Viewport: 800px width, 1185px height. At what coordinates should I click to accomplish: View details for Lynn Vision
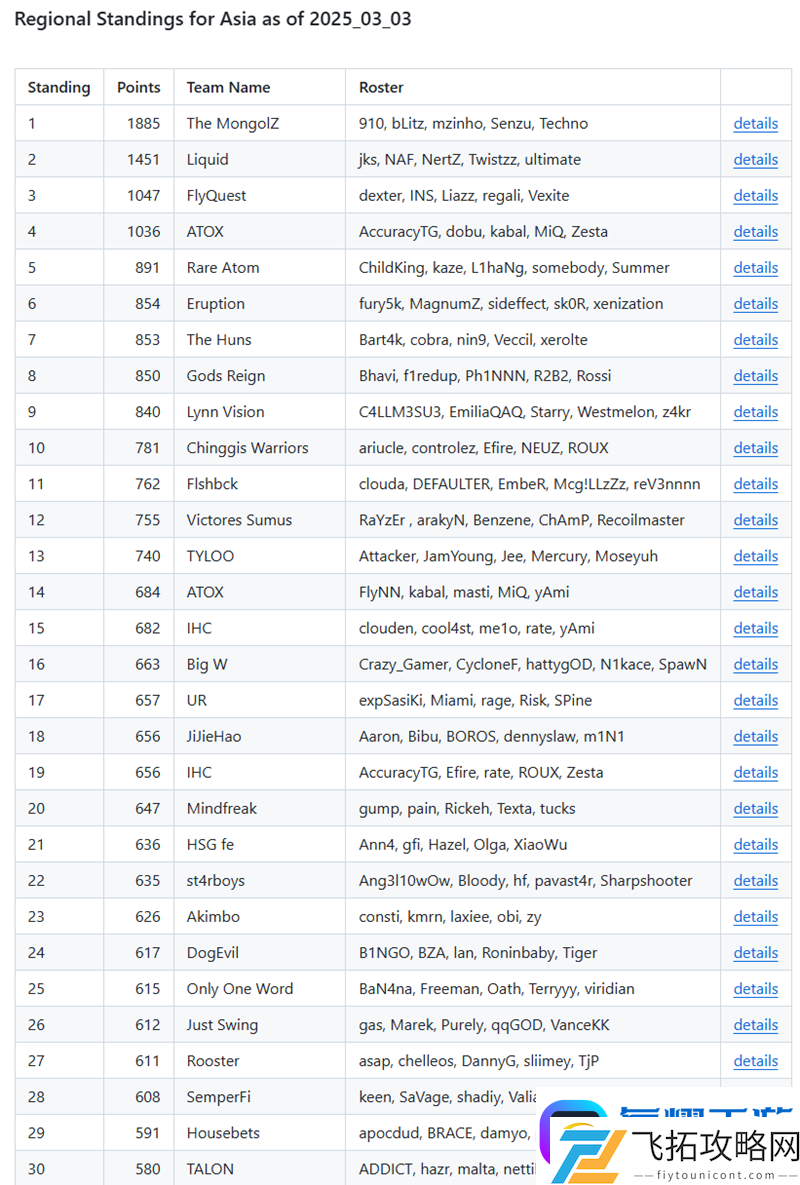(755, 412)
